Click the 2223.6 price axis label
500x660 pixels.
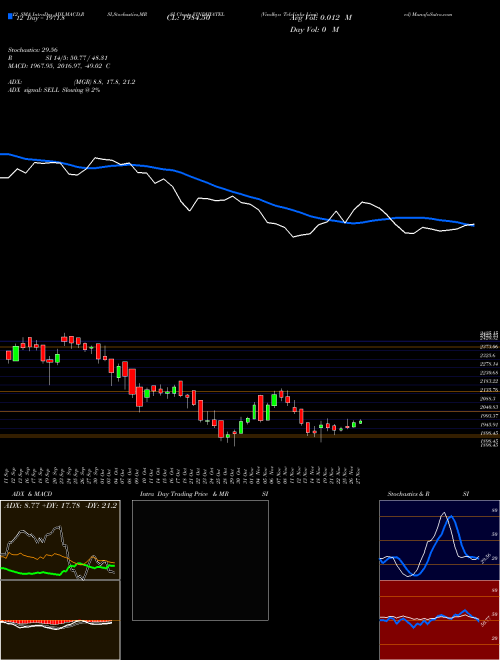click(488, 356)
